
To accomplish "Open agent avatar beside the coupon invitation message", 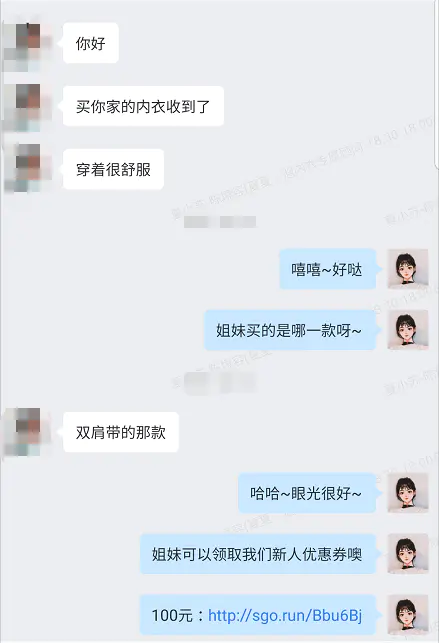I will pyautogui.click(x=408, y=553).
